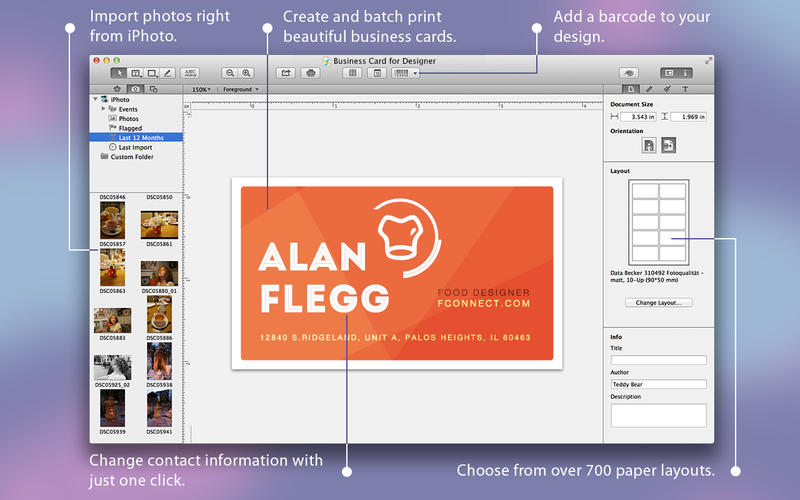
Task: Click the Change Layout button
Action: click(x=659, y=303)
